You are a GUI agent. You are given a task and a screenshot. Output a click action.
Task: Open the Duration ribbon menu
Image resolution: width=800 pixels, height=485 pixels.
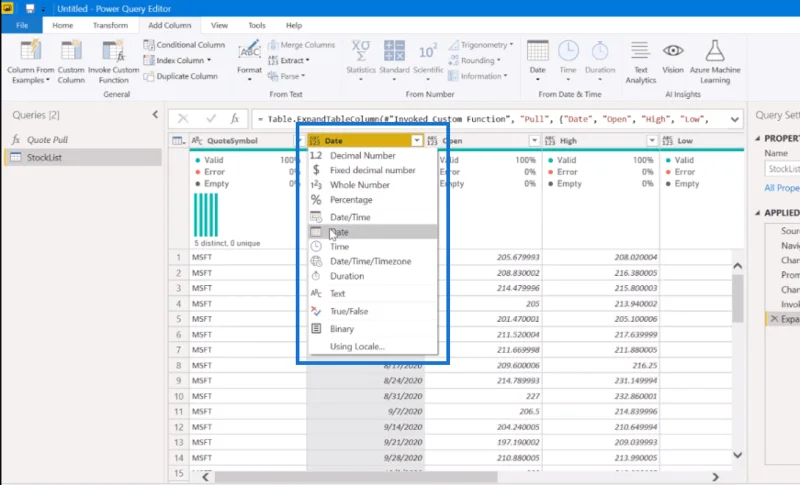(600, 61)
